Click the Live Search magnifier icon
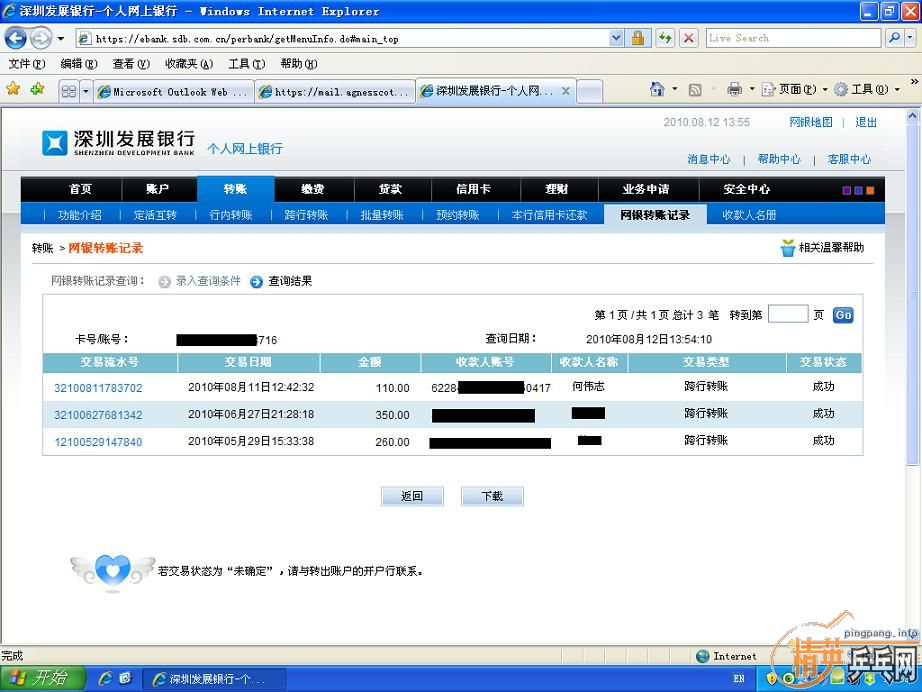The width and height of the screenshot is (922, 692). point(894,38)
